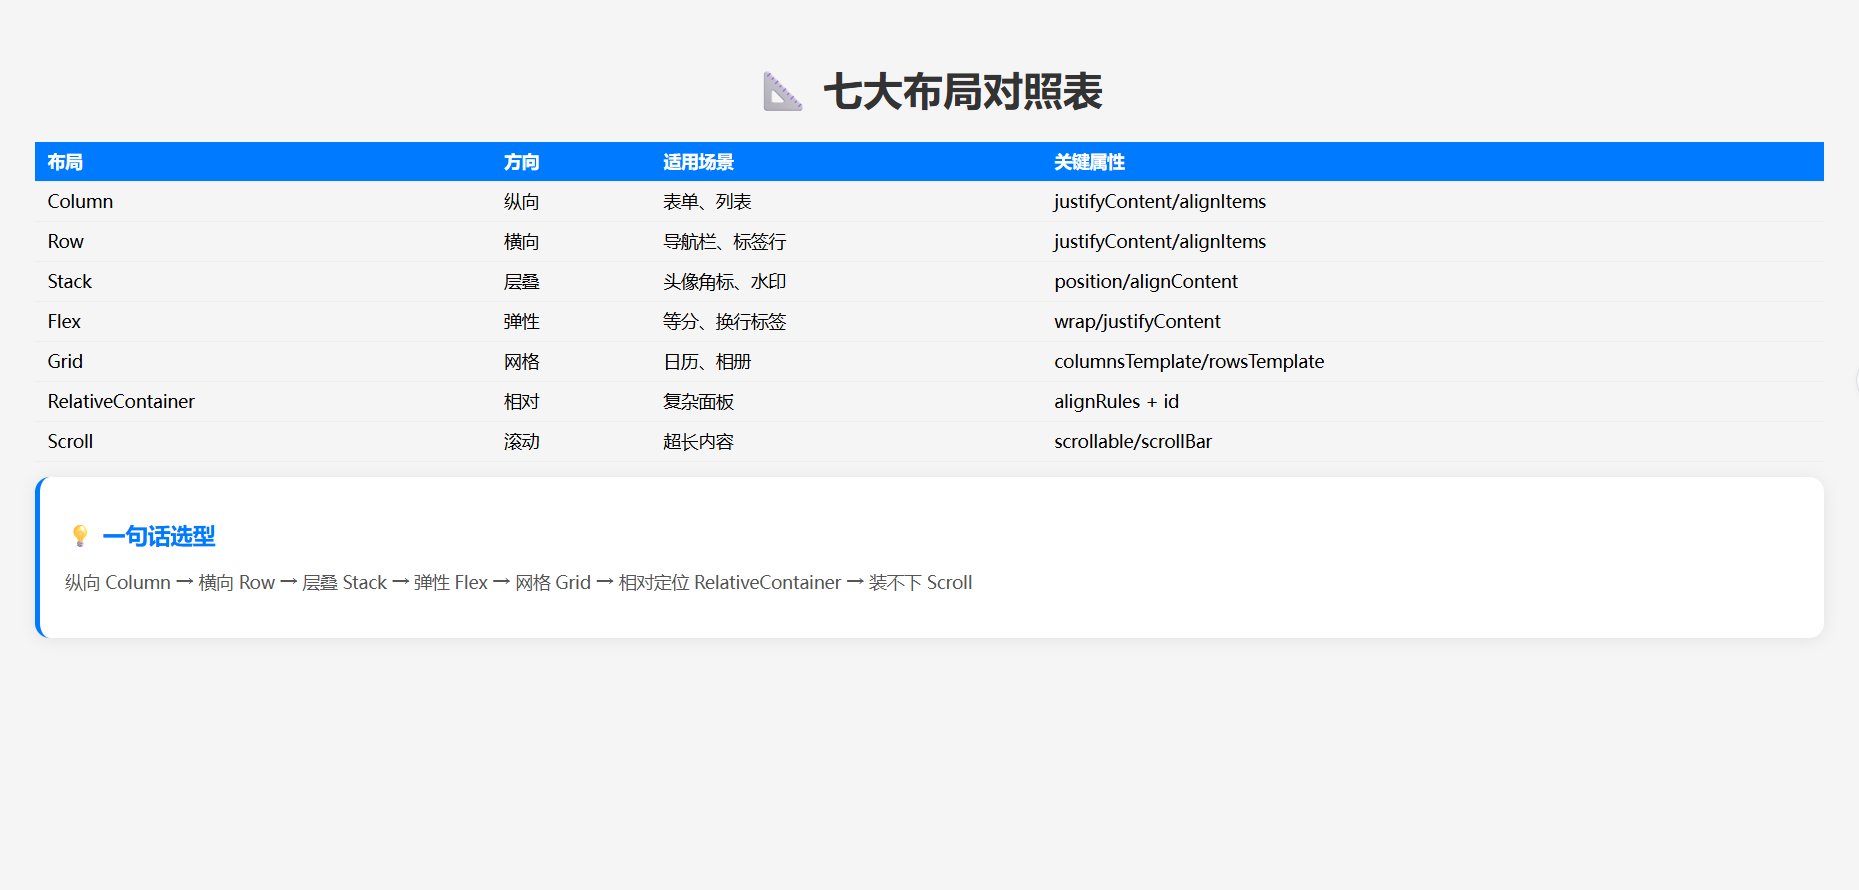Image resolution: width=1859 pixels, height=890 pixels.
Task: Select the Row cell in the layout column
Action: [x=65, y=241]
